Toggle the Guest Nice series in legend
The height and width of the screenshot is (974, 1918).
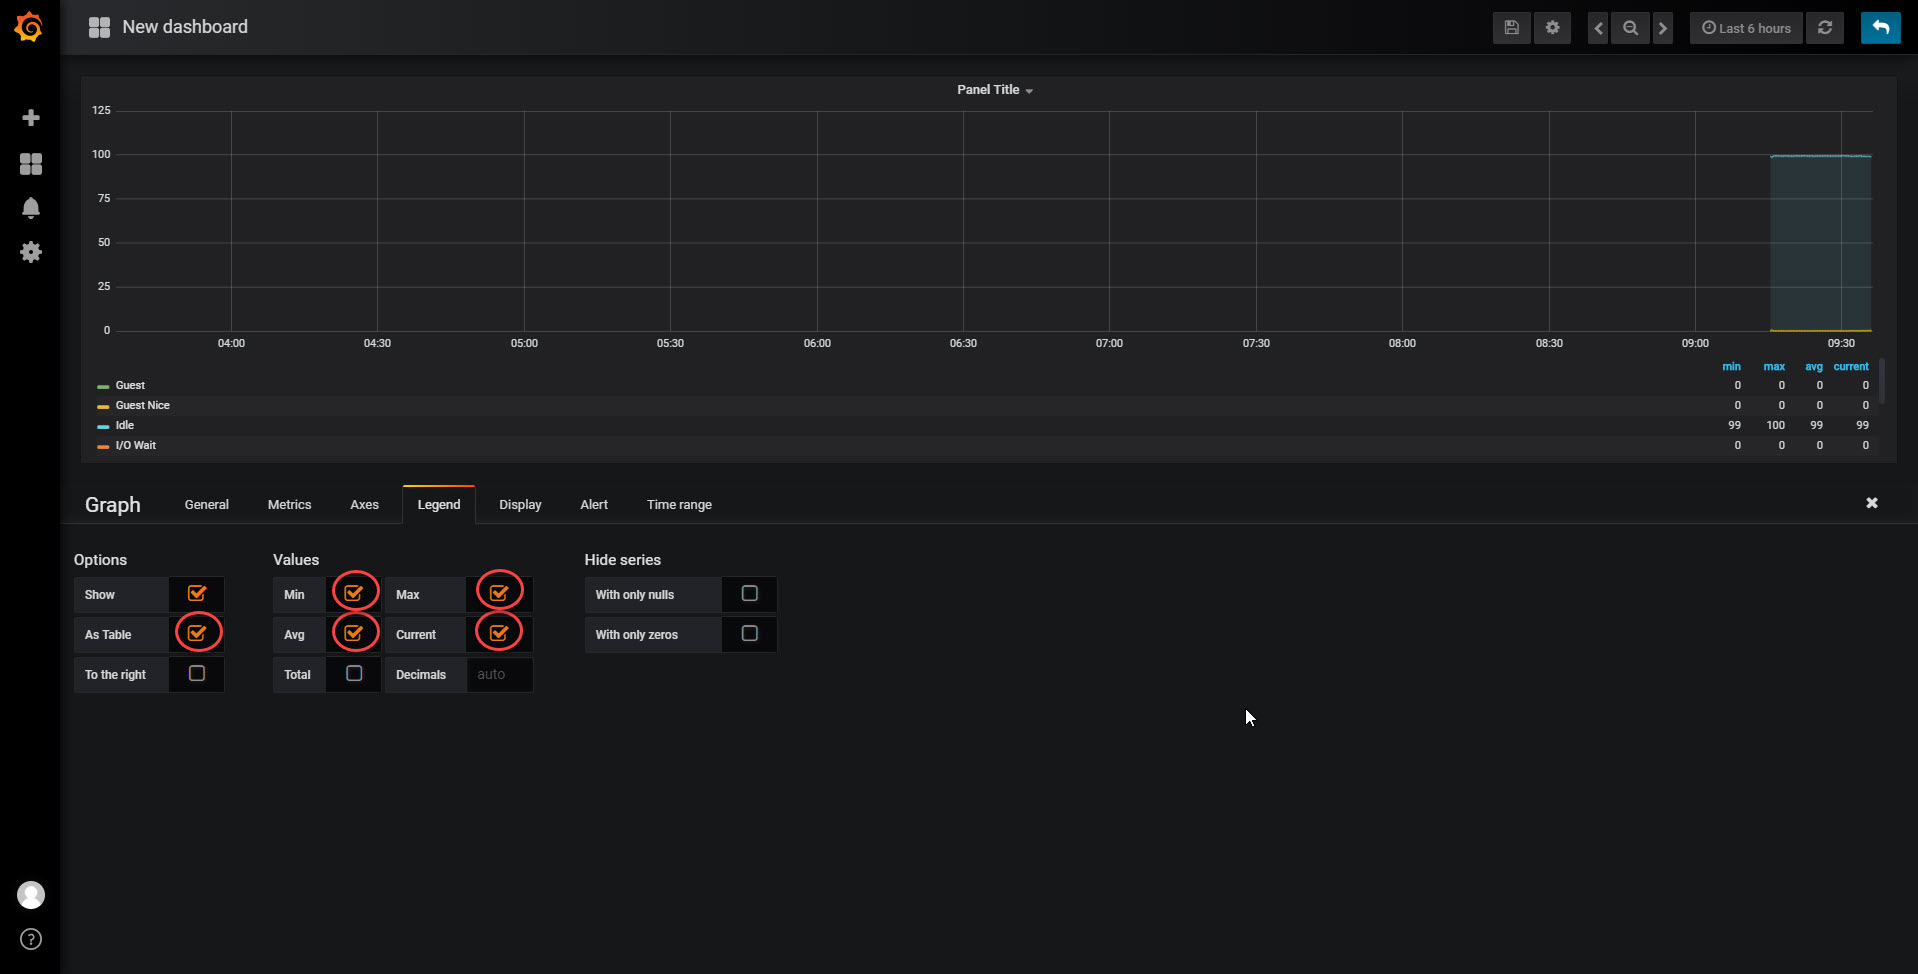pos(143,405)
